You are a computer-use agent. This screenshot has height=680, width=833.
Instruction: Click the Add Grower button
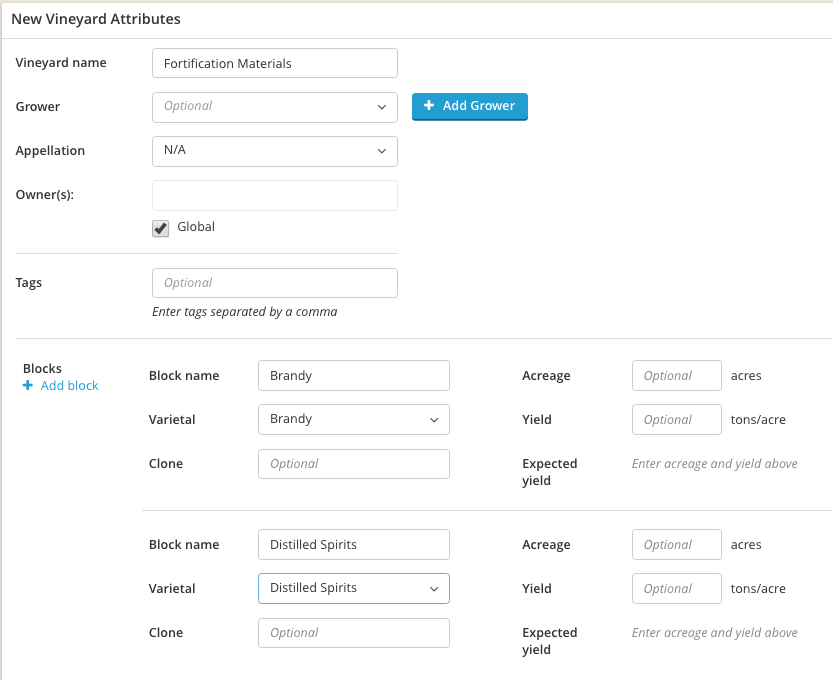point(470,106)
